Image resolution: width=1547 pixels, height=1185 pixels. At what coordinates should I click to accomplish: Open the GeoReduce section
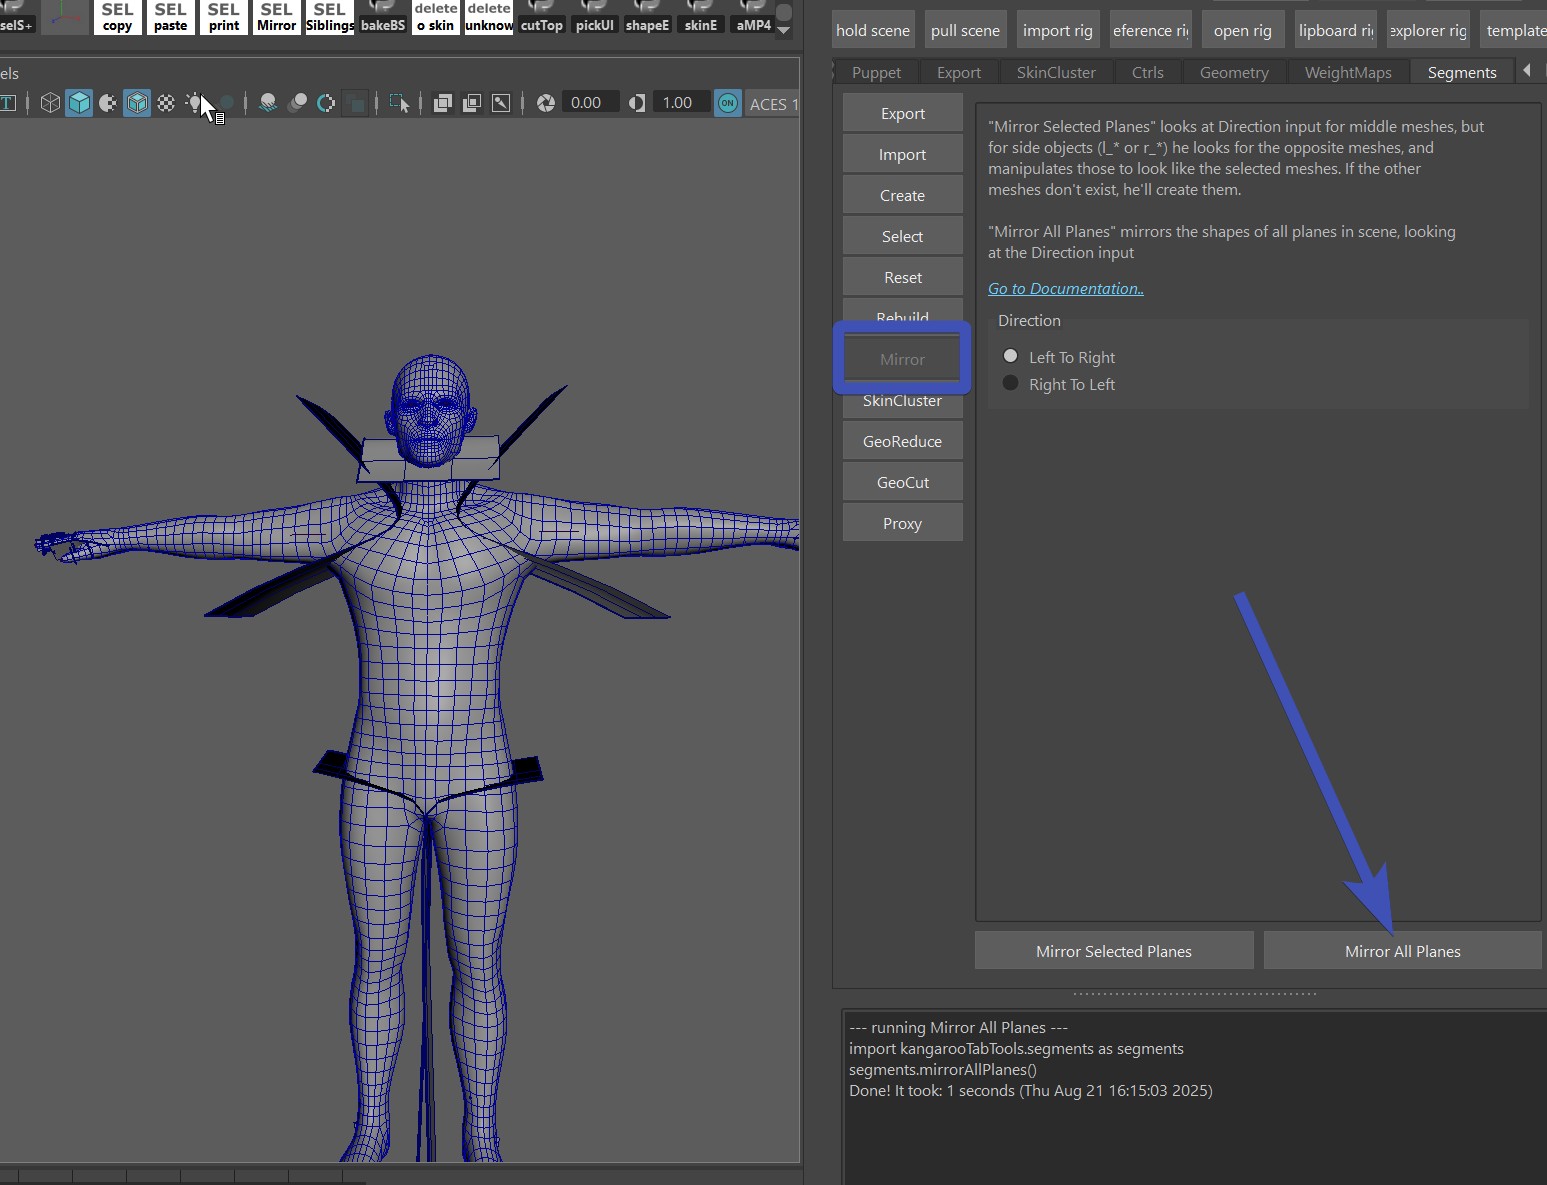[x=902, y=441]
